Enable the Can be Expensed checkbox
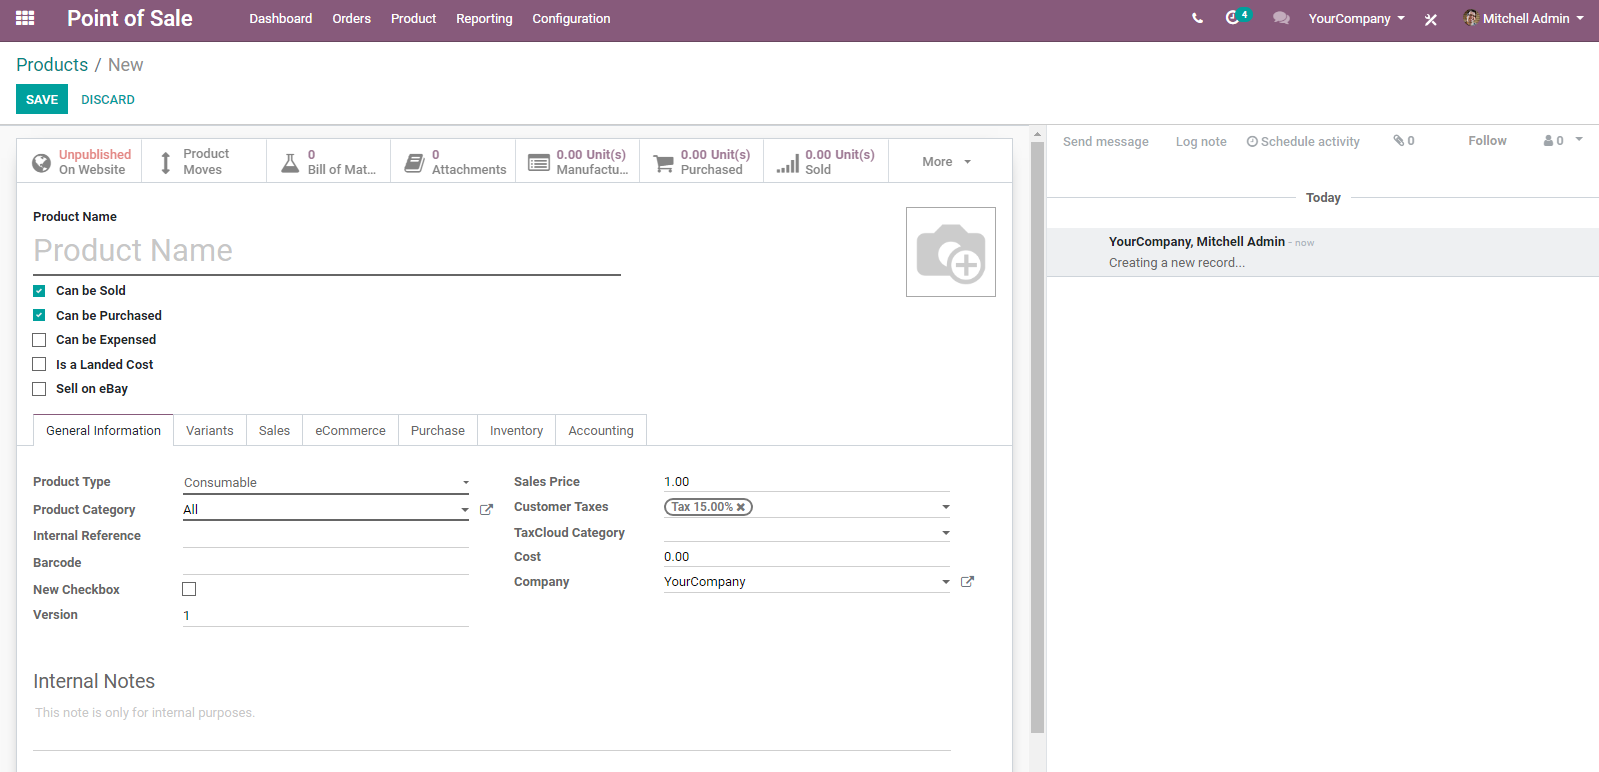The image size is (1599, 772). point(39,340)
